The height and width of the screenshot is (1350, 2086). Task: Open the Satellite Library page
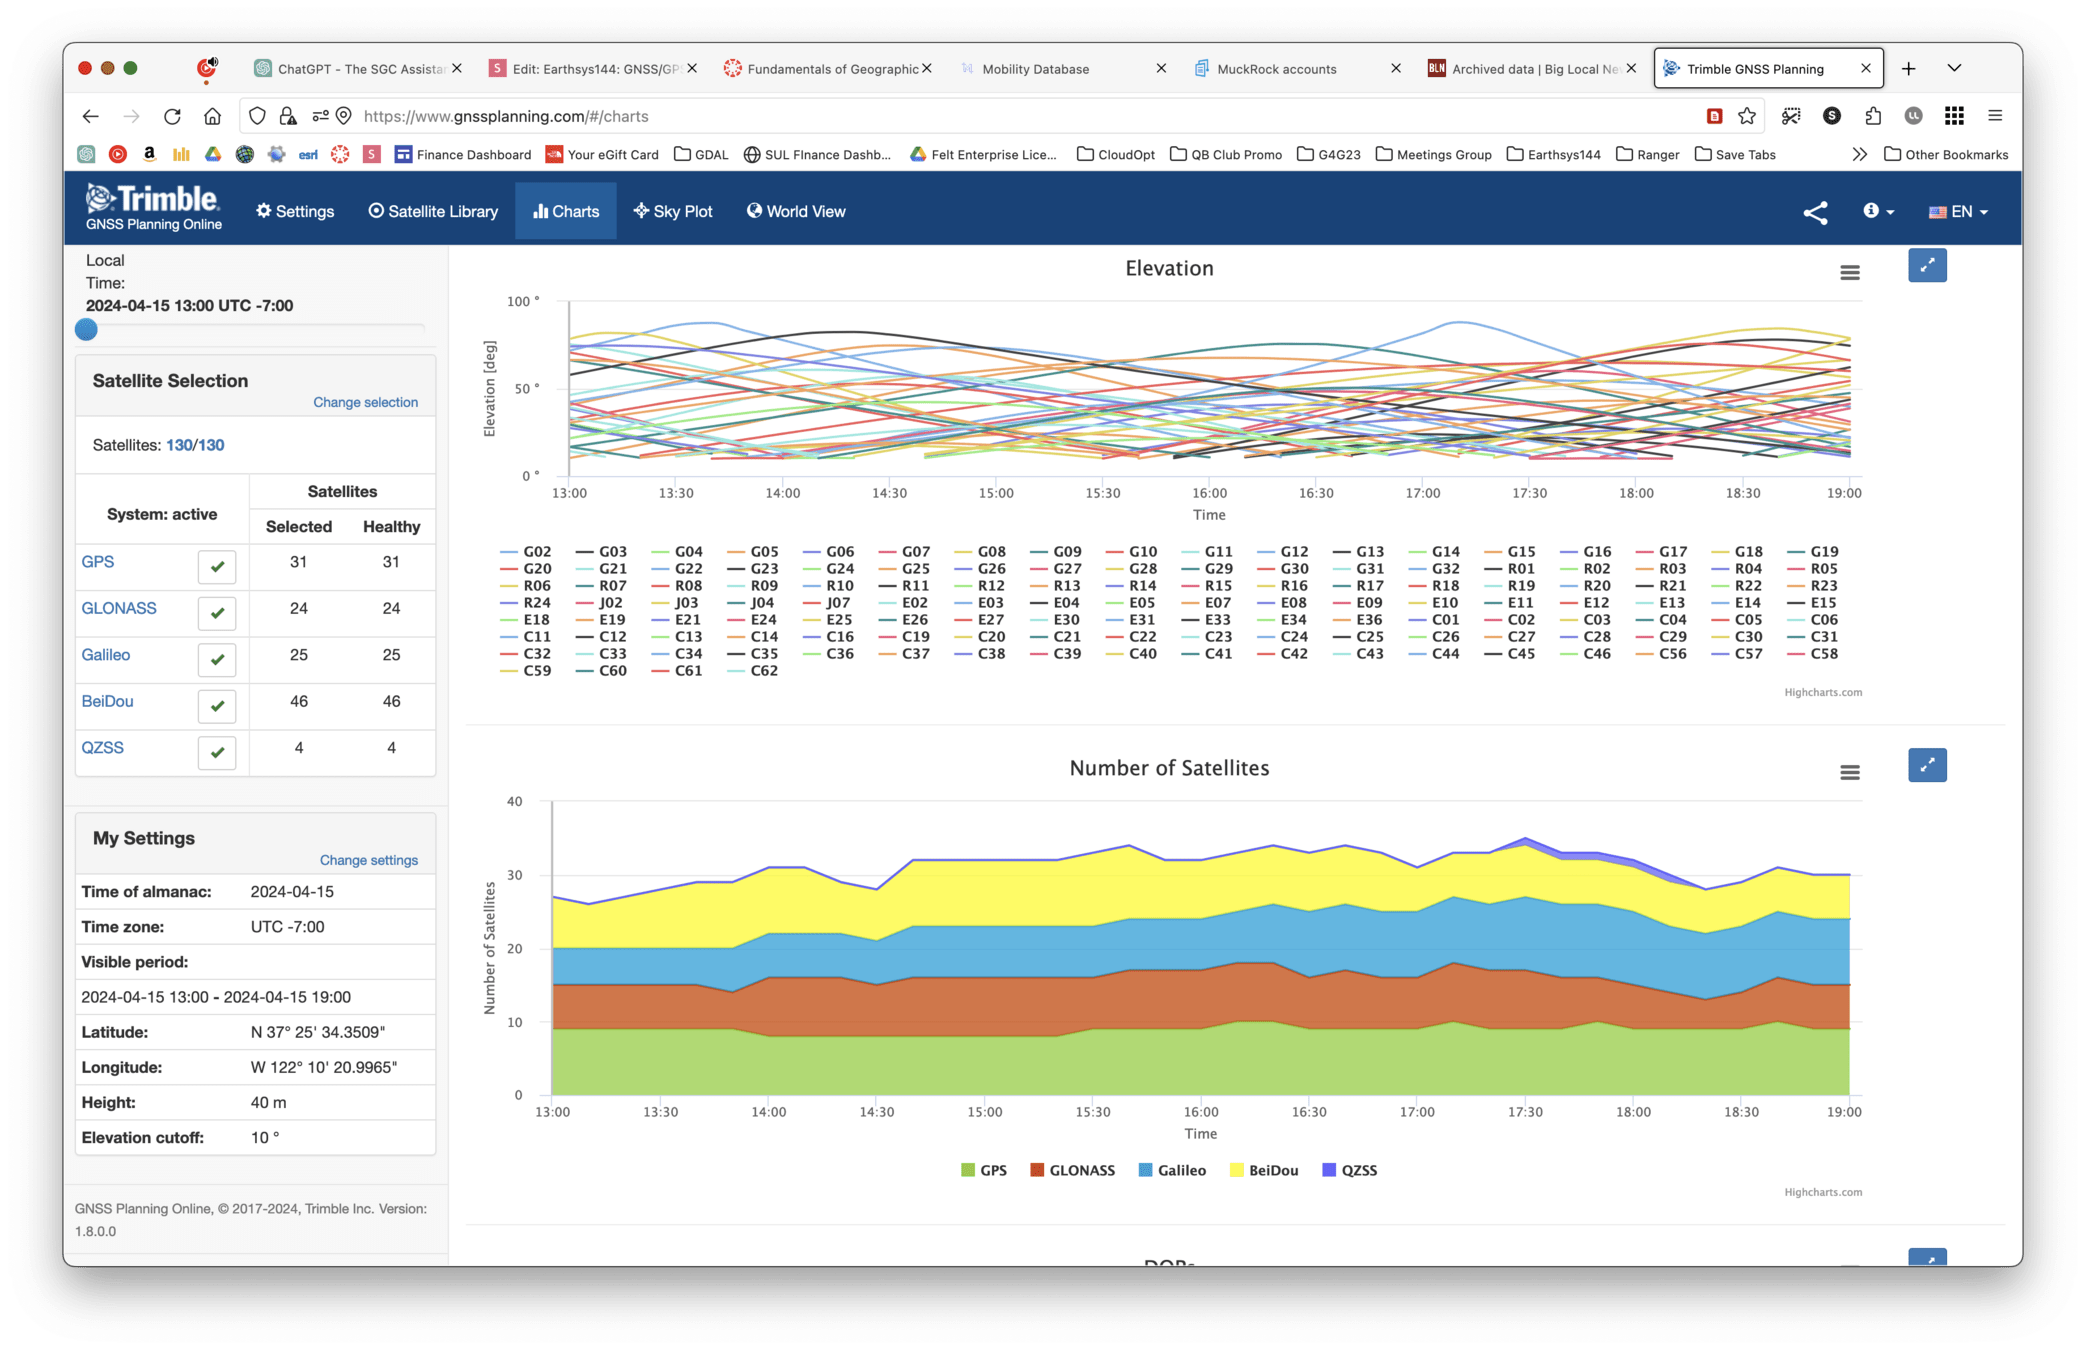pos(433,211)
